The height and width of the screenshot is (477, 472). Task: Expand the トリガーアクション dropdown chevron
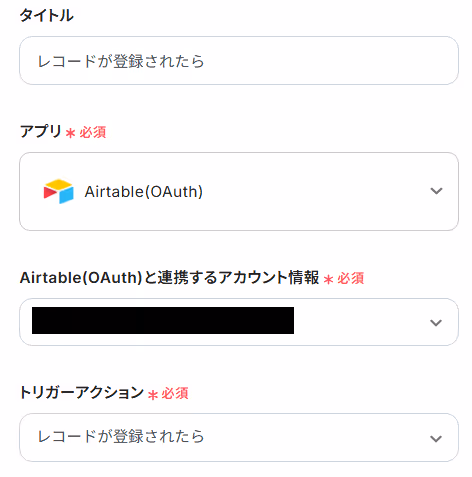click(436, 438)
